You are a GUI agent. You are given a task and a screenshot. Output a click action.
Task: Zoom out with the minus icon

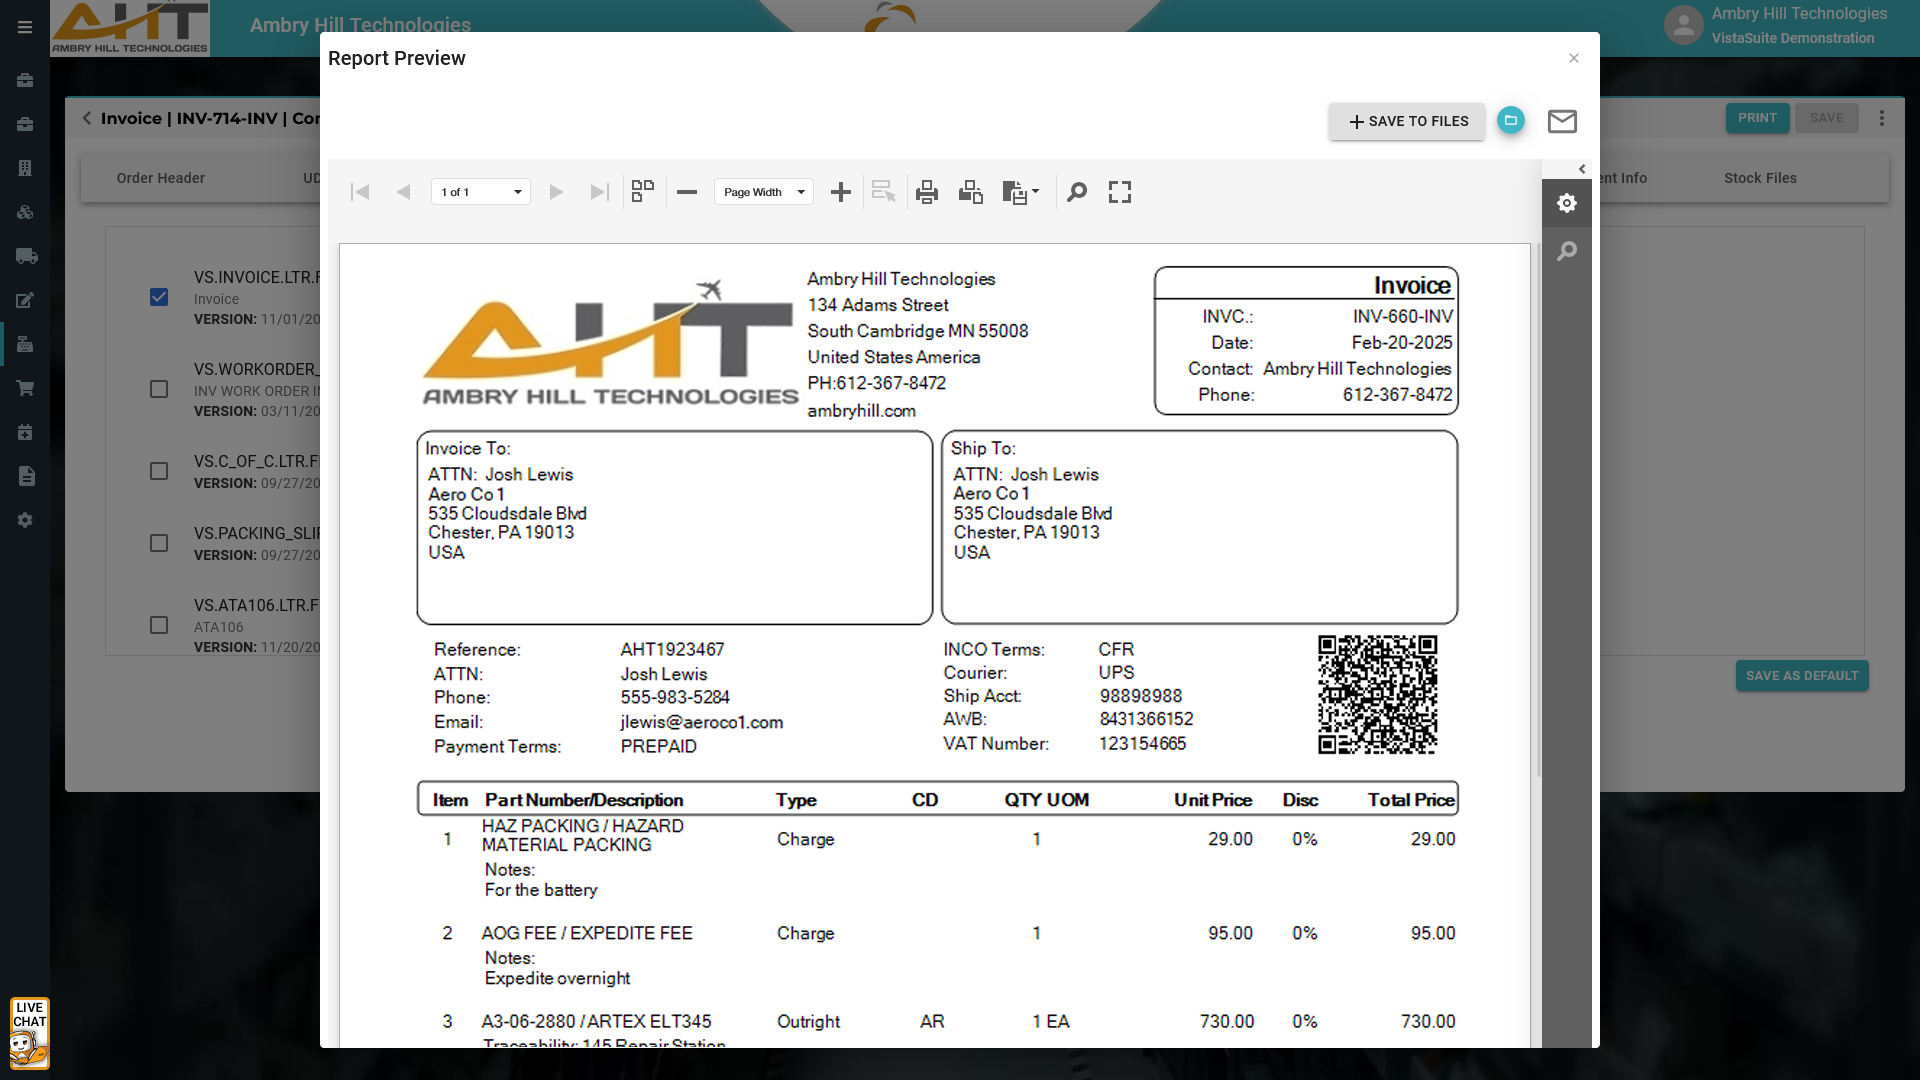pyautogui.click(x=687, y=192)
